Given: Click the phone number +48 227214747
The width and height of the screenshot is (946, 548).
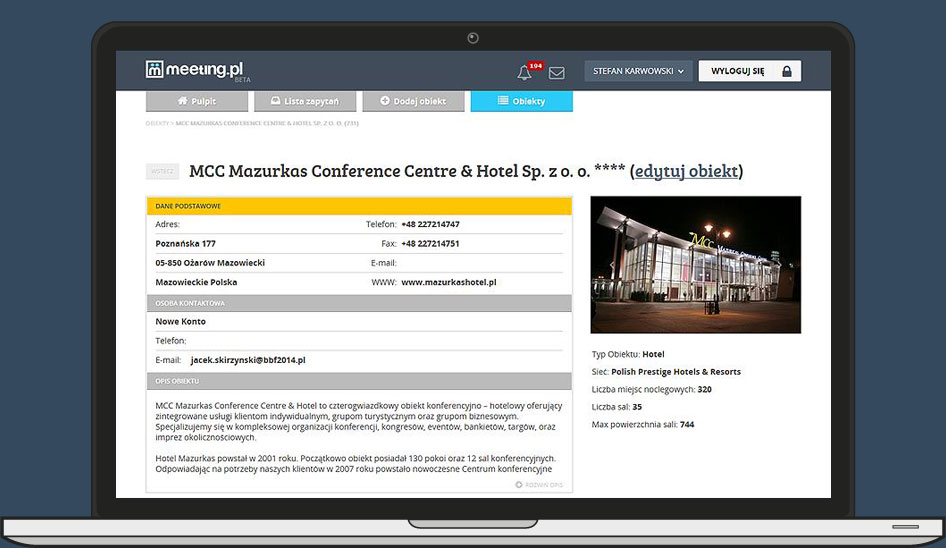Looking at the screenshot, I should click(430, 225).
